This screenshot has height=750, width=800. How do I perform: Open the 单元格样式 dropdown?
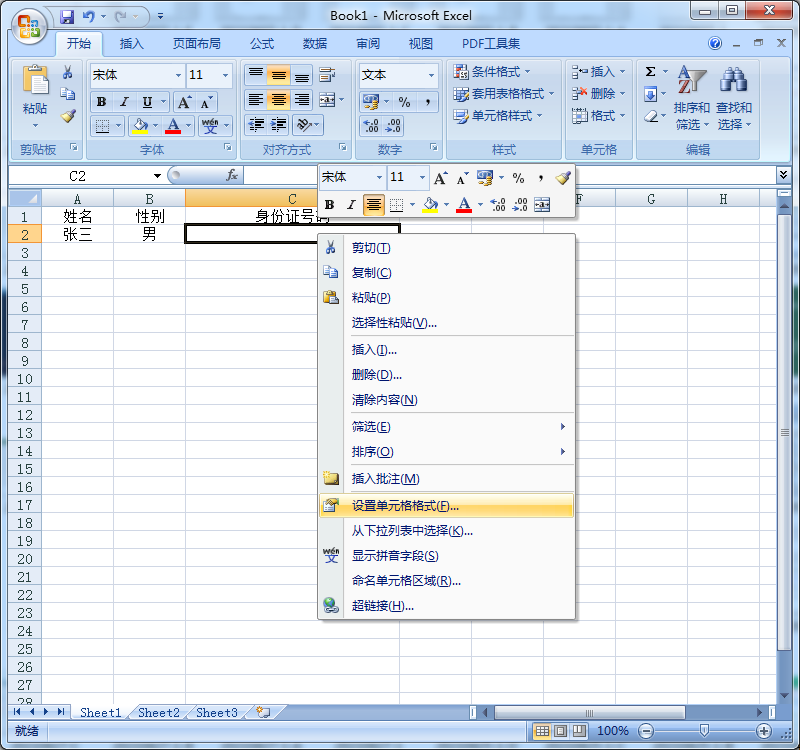tap(497, 116)
